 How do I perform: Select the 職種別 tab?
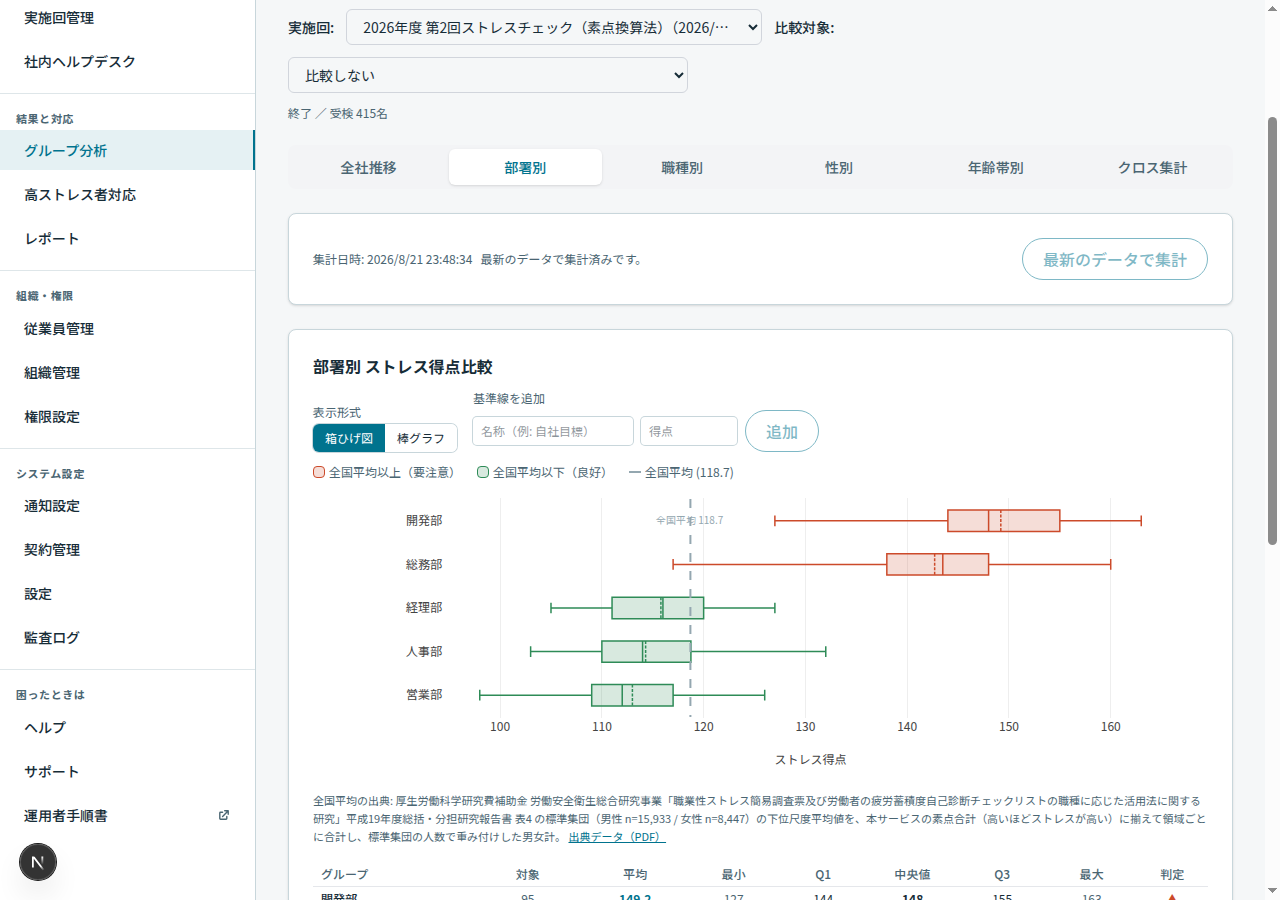pyautogui.click(x=682, y=168)
